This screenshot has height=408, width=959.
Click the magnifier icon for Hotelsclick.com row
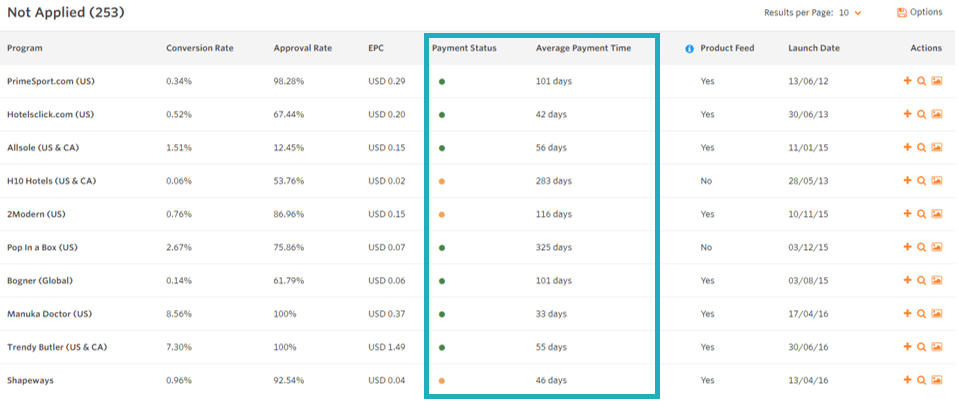point(921,114)
